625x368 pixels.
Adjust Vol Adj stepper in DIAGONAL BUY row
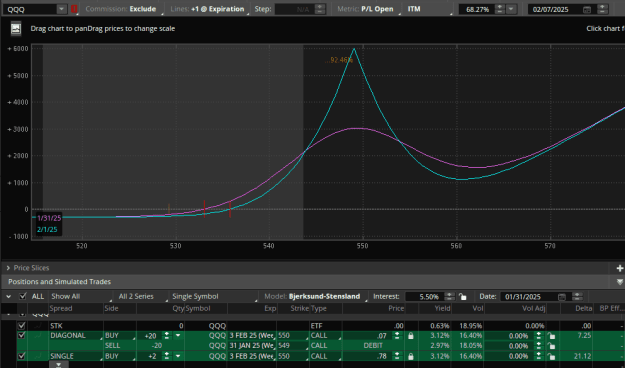(539, 336)
